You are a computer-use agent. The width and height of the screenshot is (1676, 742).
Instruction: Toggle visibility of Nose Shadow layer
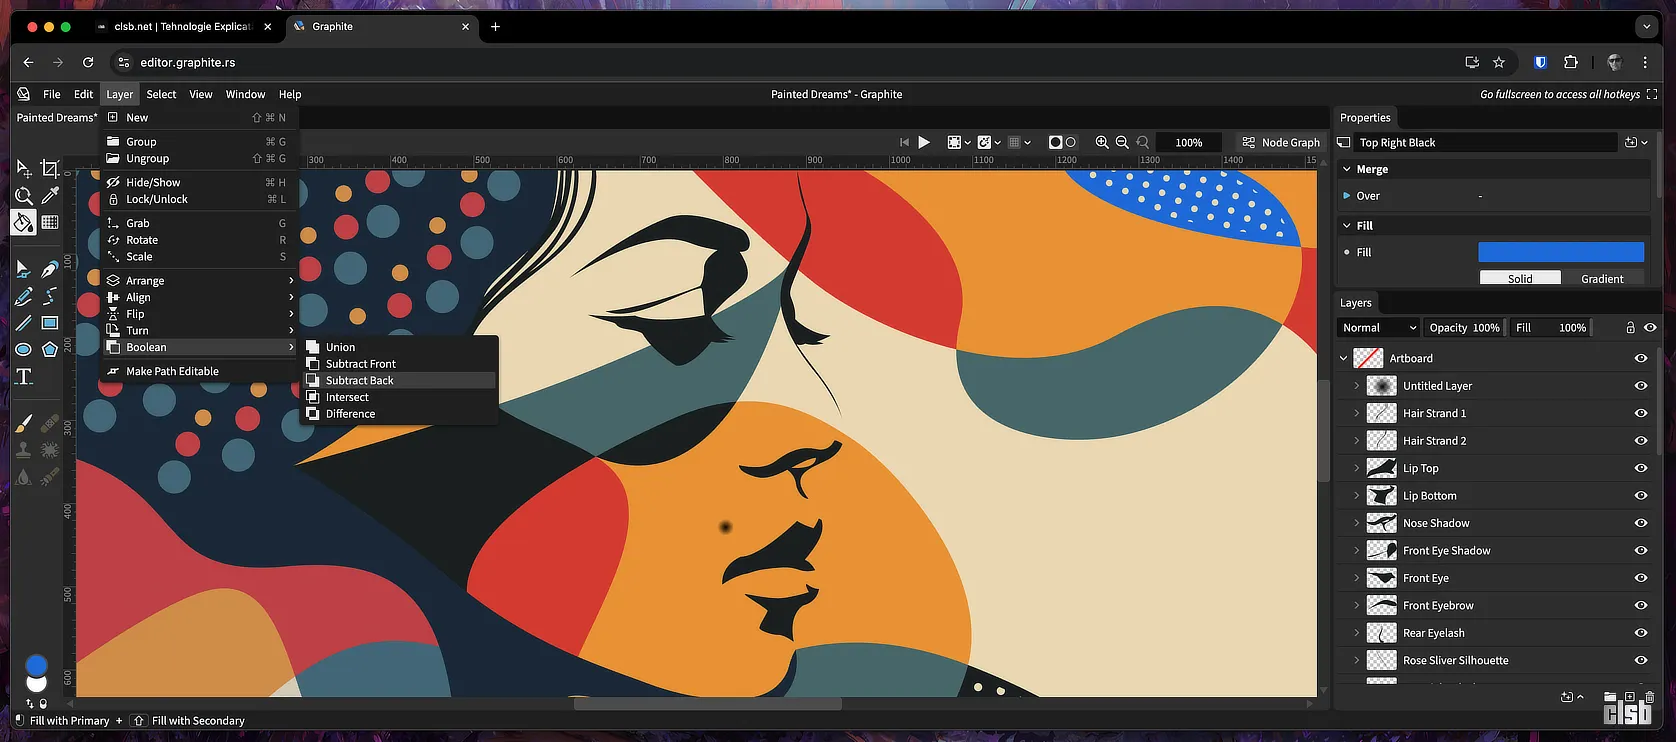pyautogui.click(x=1640, y=523)
